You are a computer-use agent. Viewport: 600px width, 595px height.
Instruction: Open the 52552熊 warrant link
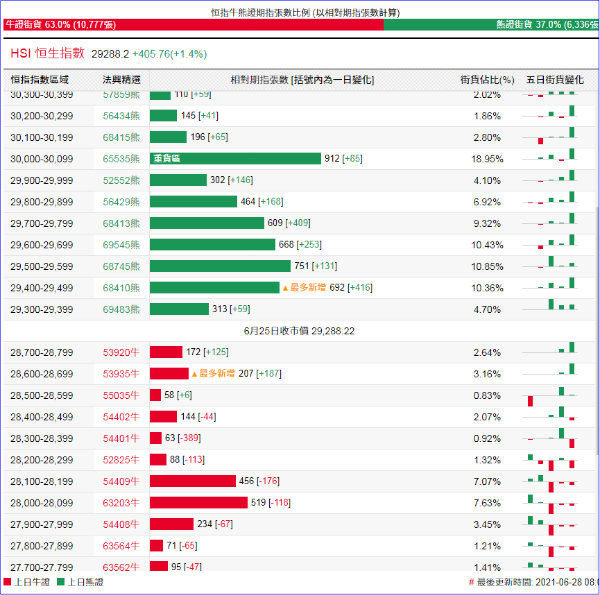(121, 180)
